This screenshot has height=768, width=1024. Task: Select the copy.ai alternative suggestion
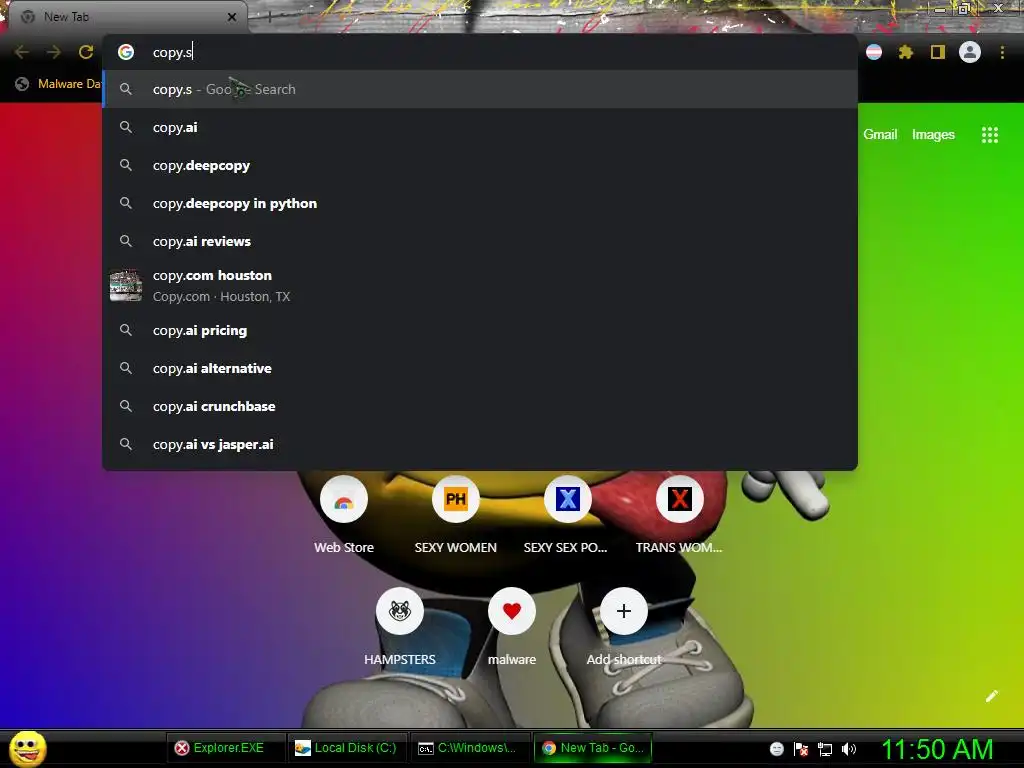[x=480, y=368]
